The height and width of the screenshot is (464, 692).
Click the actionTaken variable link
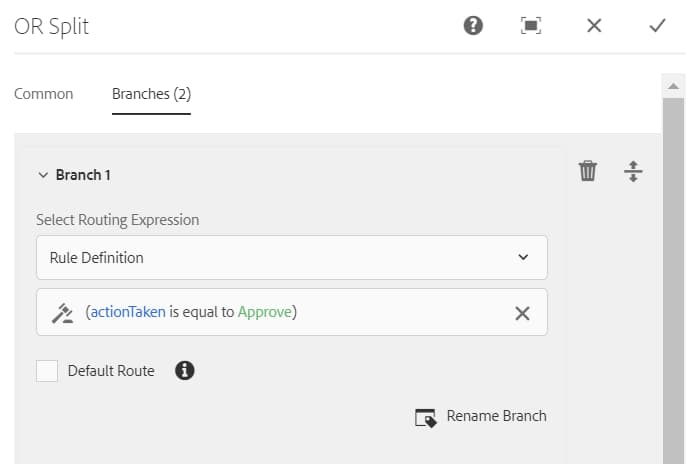point(128,312)
